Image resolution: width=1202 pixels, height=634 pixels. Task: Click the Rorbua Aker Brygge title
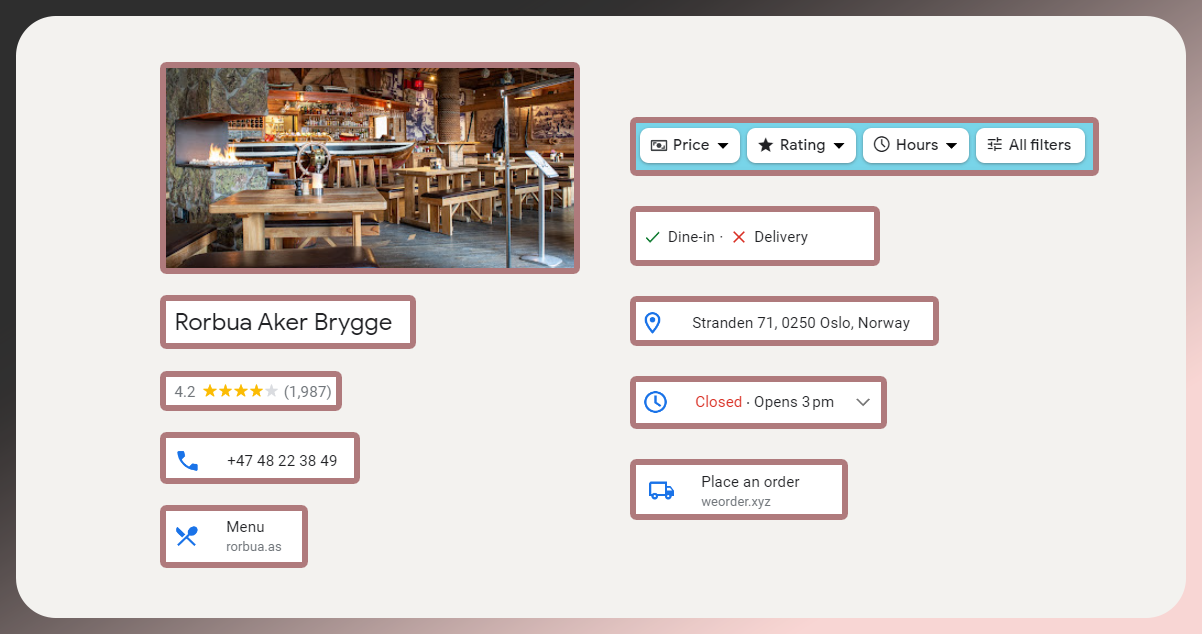coord(284,322)
